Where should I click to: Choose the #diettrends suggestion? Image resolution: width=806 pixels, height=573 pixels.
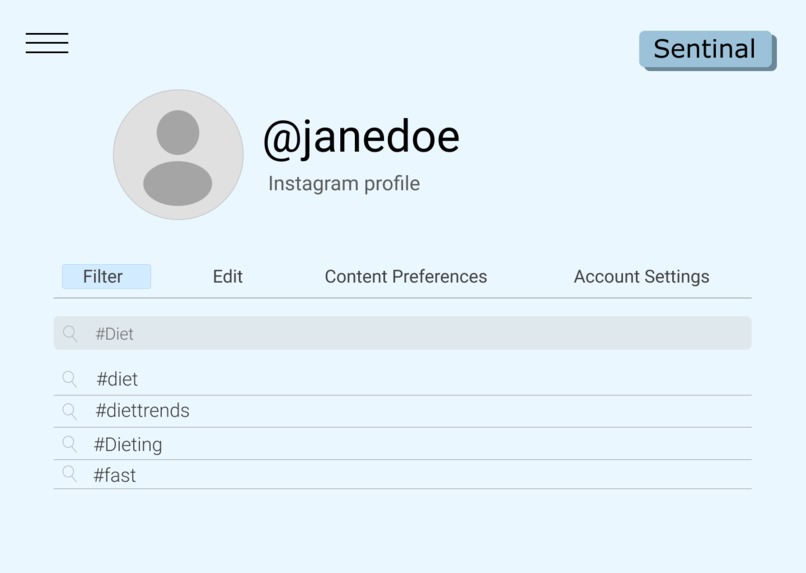coord(402,411)
